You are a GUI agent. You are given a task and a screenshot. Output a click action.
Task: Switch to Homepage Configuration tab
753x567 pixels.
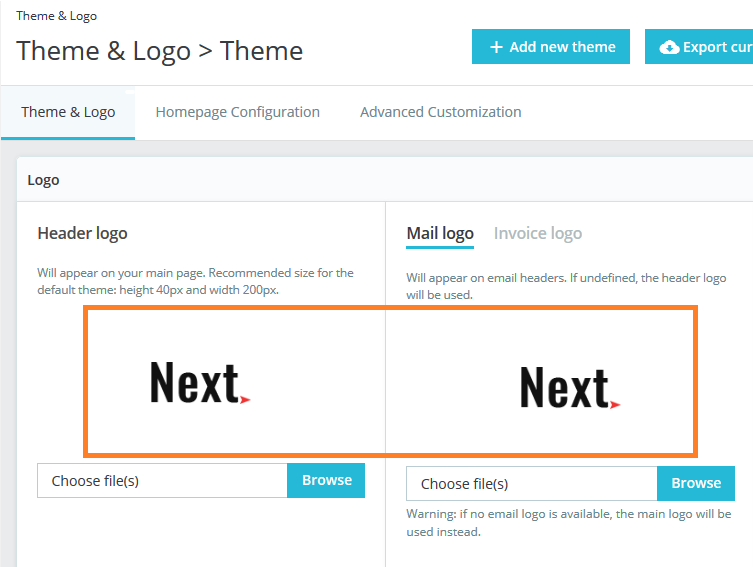(x=238, y=112)
